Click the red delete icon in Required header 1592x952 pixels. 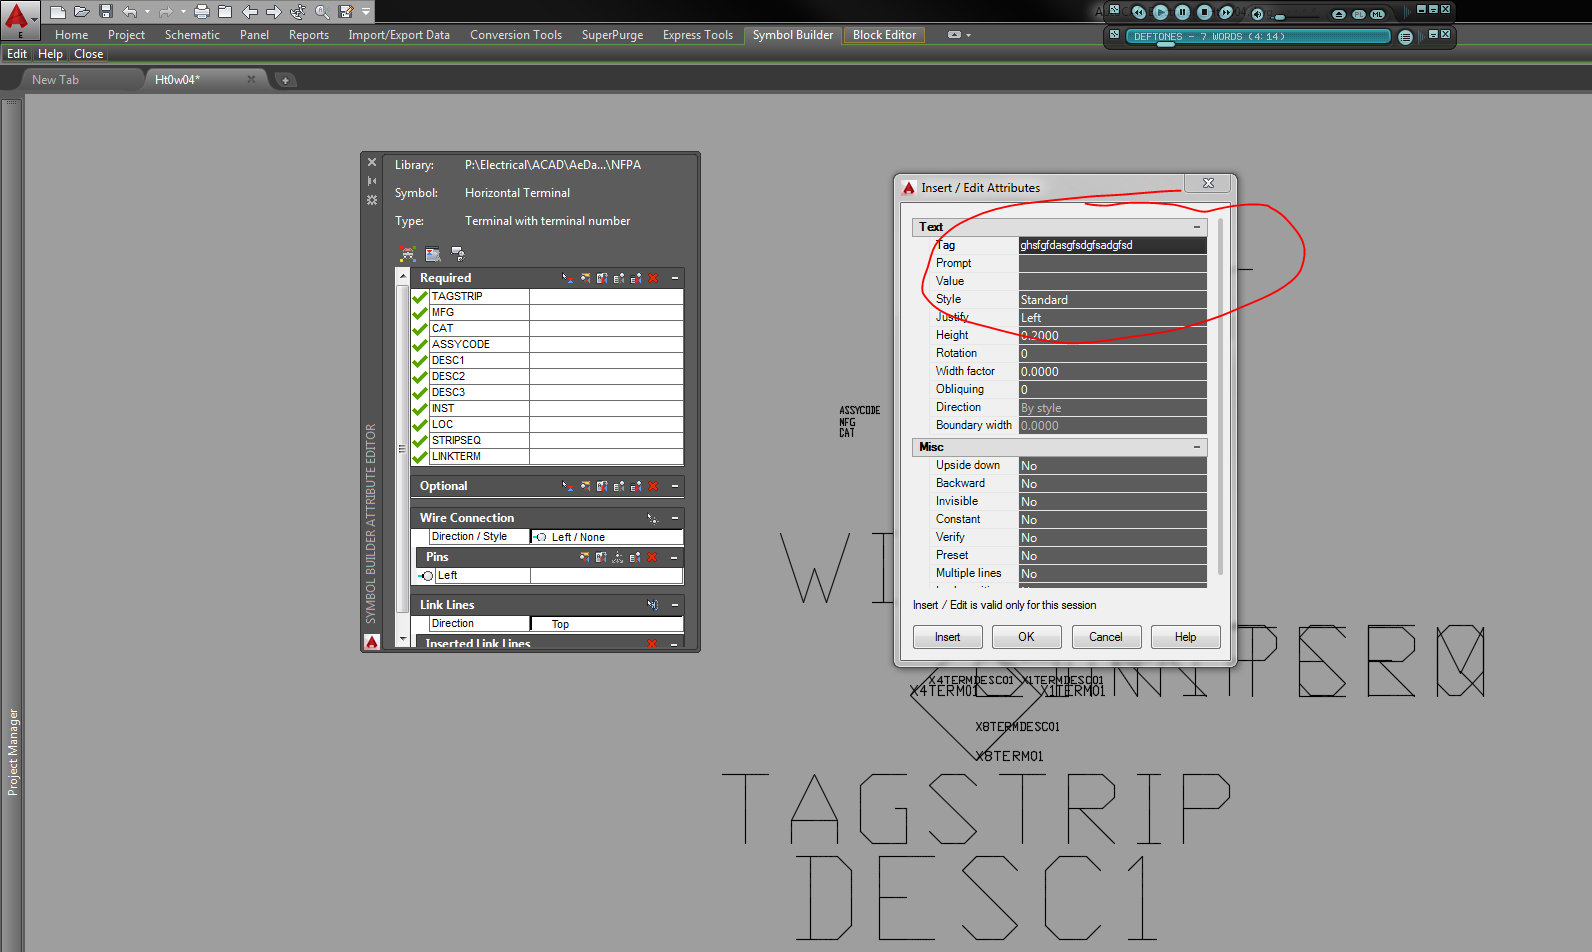[653, 278]
